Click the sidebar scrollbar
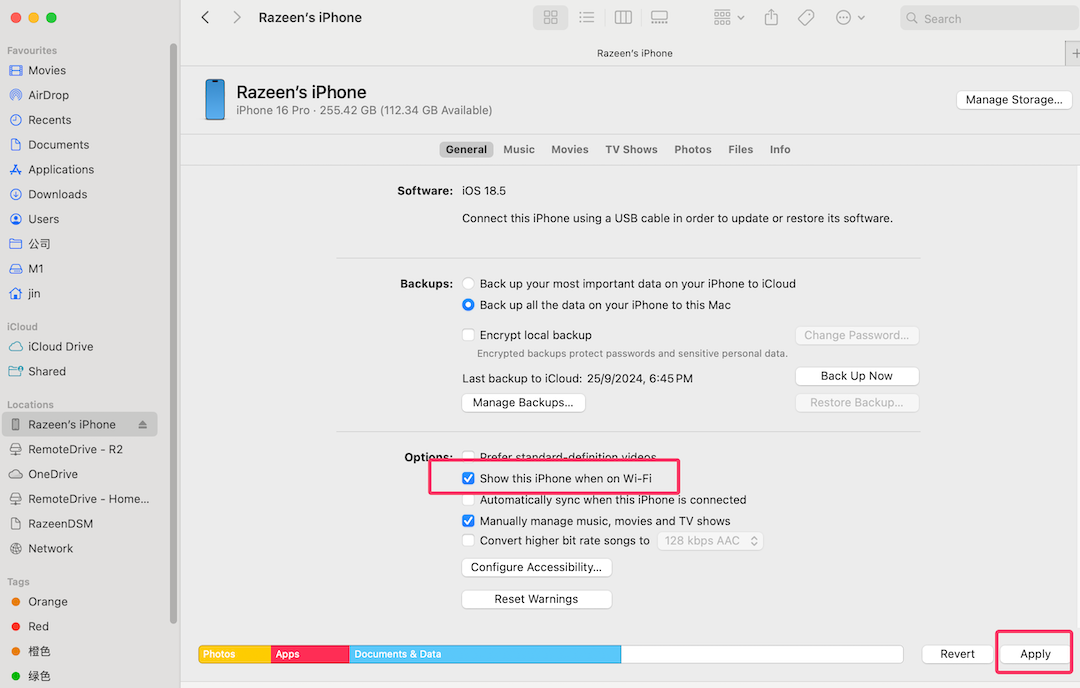The width and height of the screenshot is (1080, 688). [x=174, y=334]
